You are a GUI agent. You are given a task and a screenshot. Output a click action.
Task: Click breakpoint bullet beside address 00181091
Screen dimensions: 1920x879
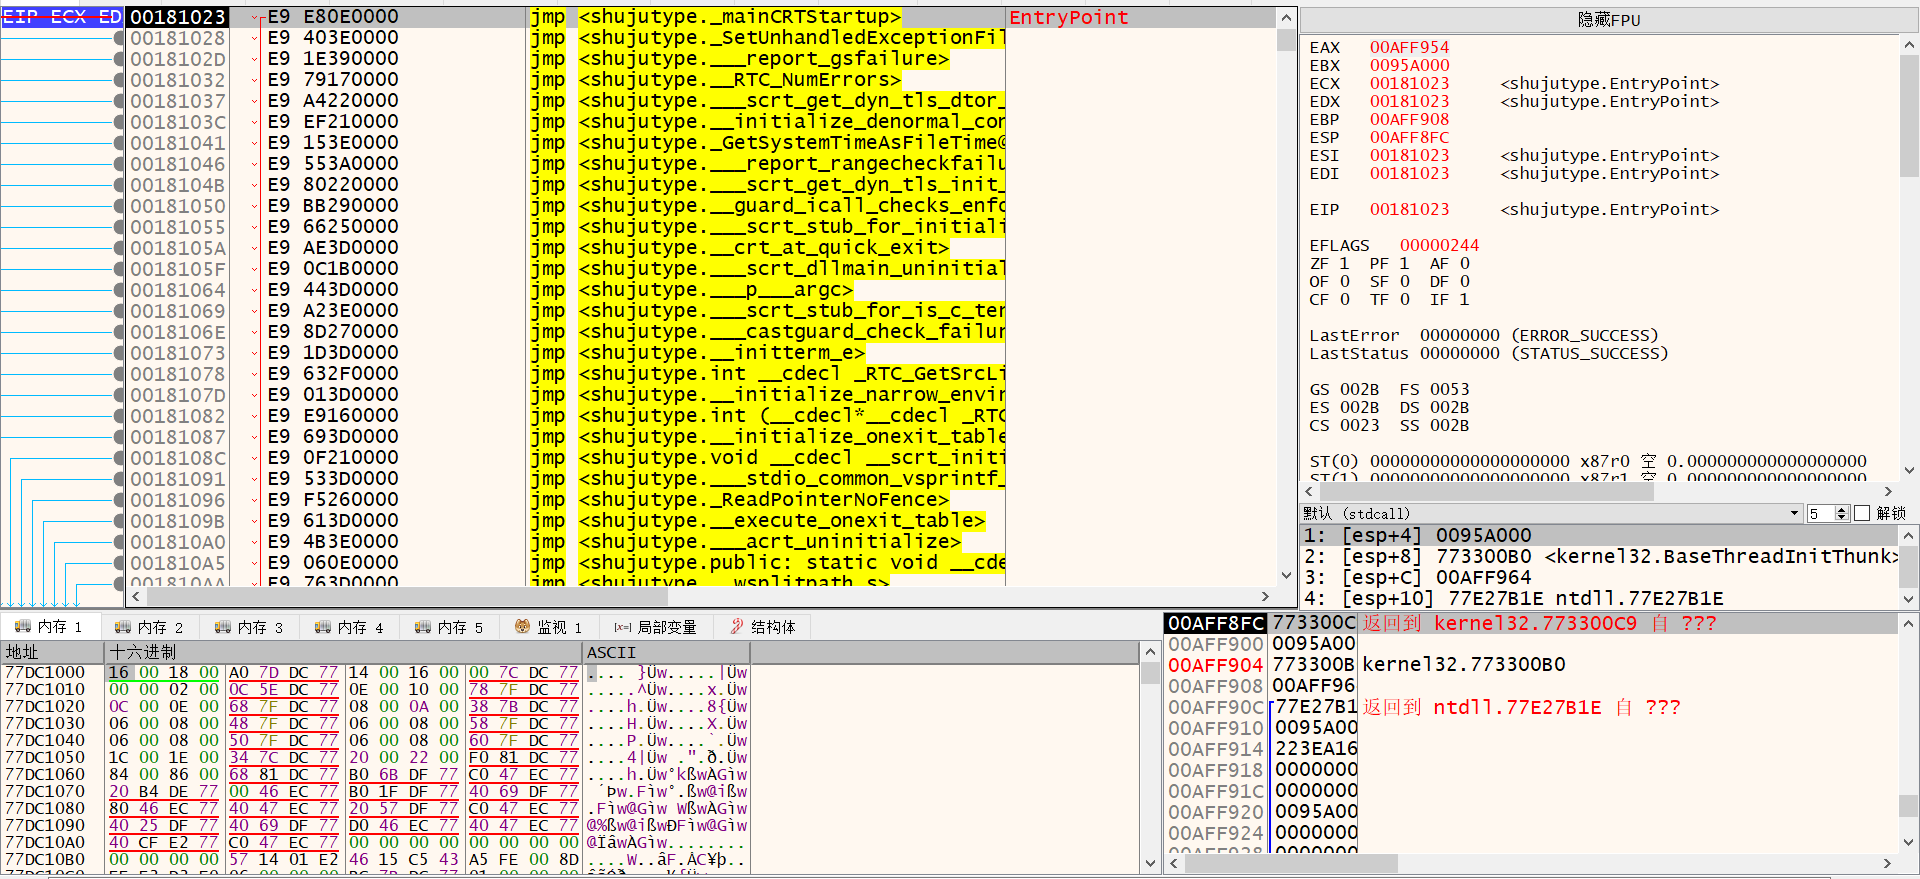point(119,479)
